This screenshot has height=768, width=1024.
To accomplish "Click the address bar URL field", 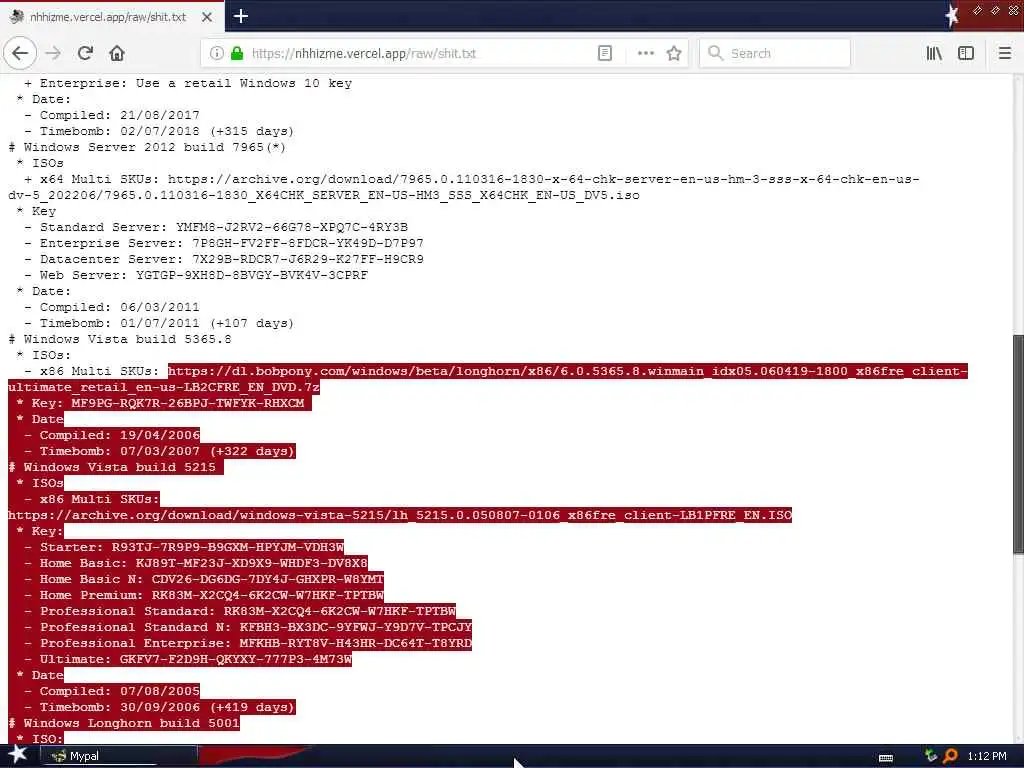I will [418, 54].
